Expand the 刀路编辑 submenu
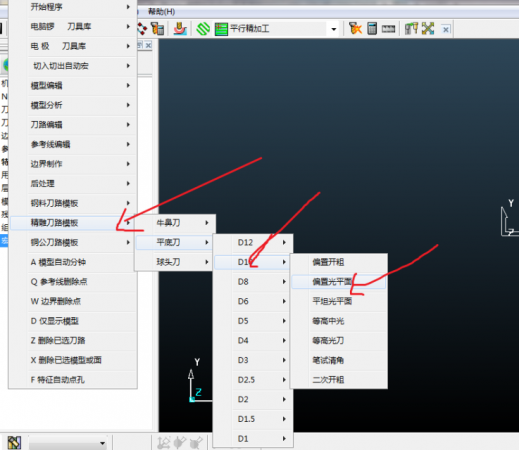This screenshot has width=519, height=450. coord(73,125)
